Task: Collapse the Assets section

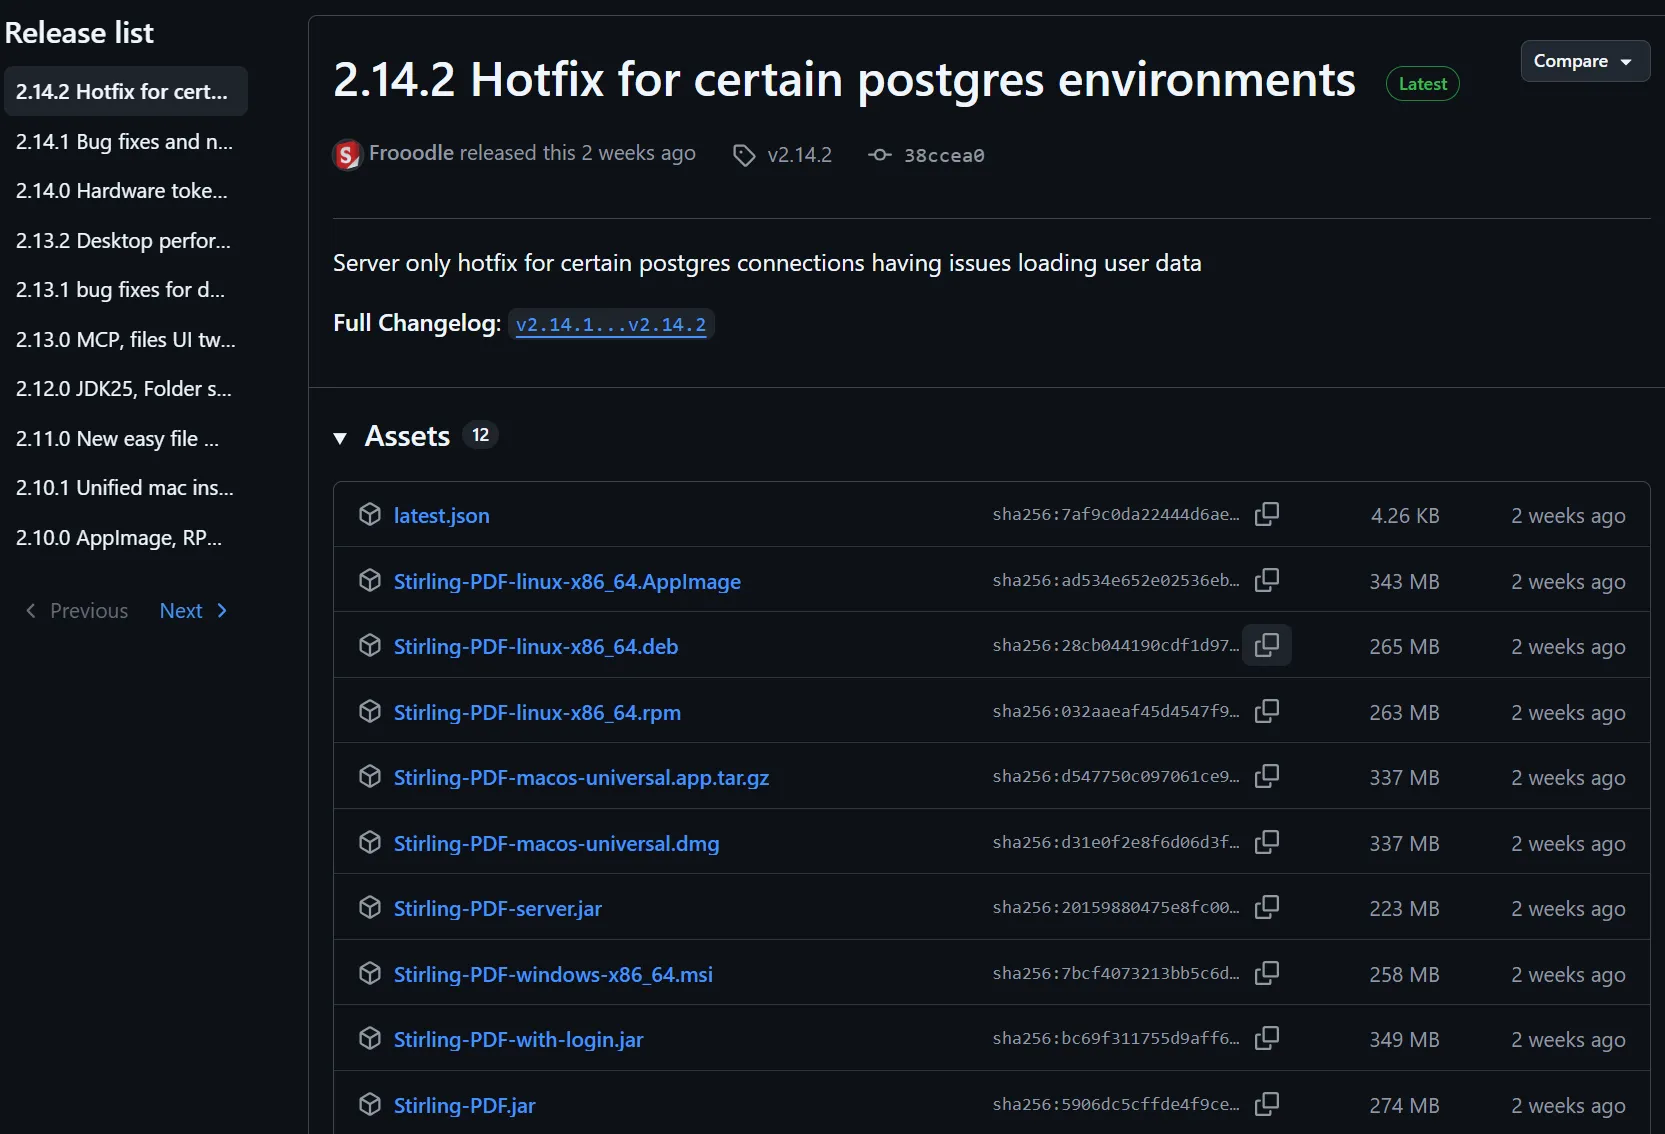Action: (340, 437)
